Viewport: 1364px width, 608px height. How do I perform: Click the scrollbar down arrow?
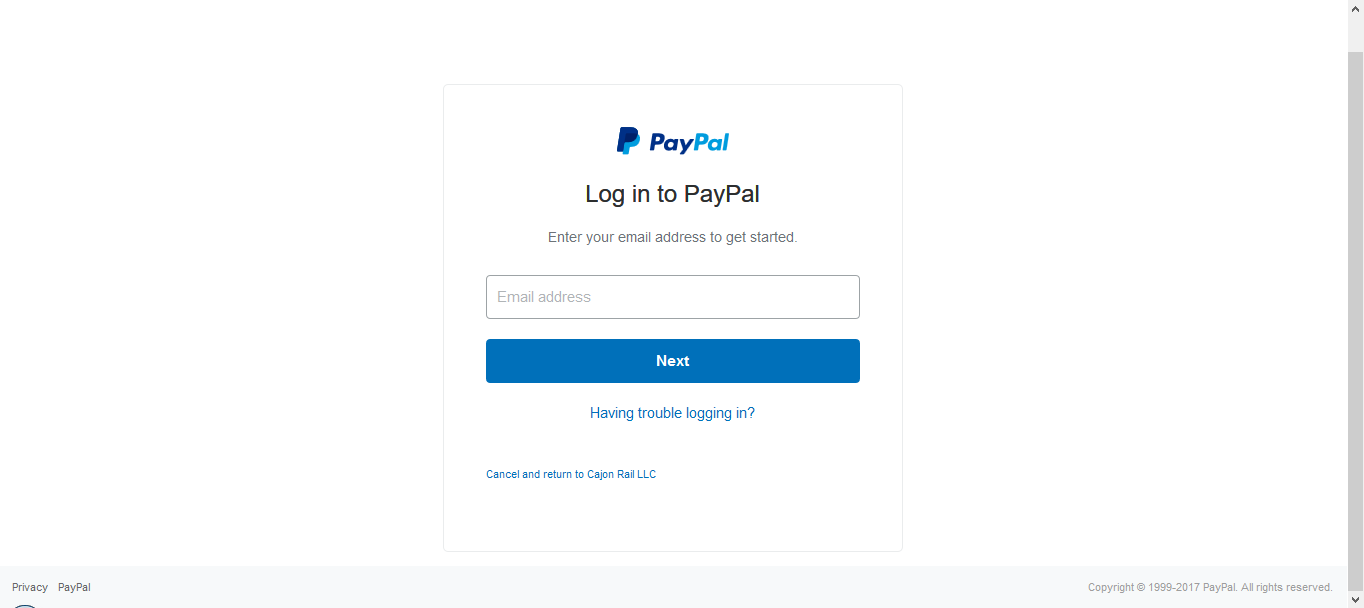tap(1356, 600)
